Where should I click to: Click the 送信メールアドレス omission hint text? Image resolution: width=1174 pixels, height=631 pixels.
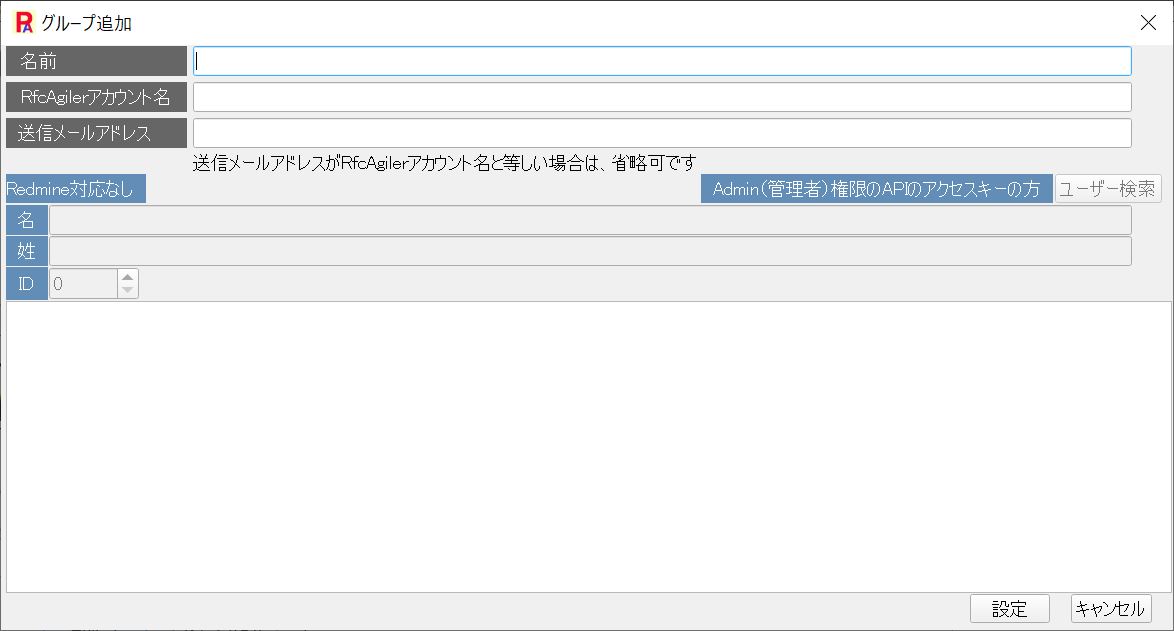pos(444,162)
